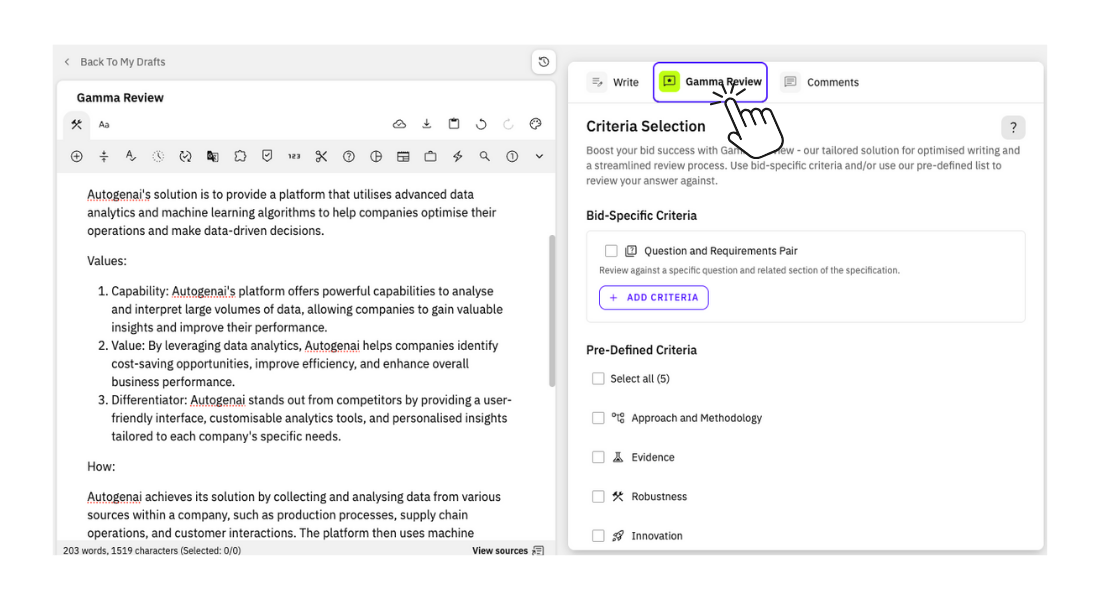
Task: Click View sources in status bar
Action: click(x=508, y=550)
